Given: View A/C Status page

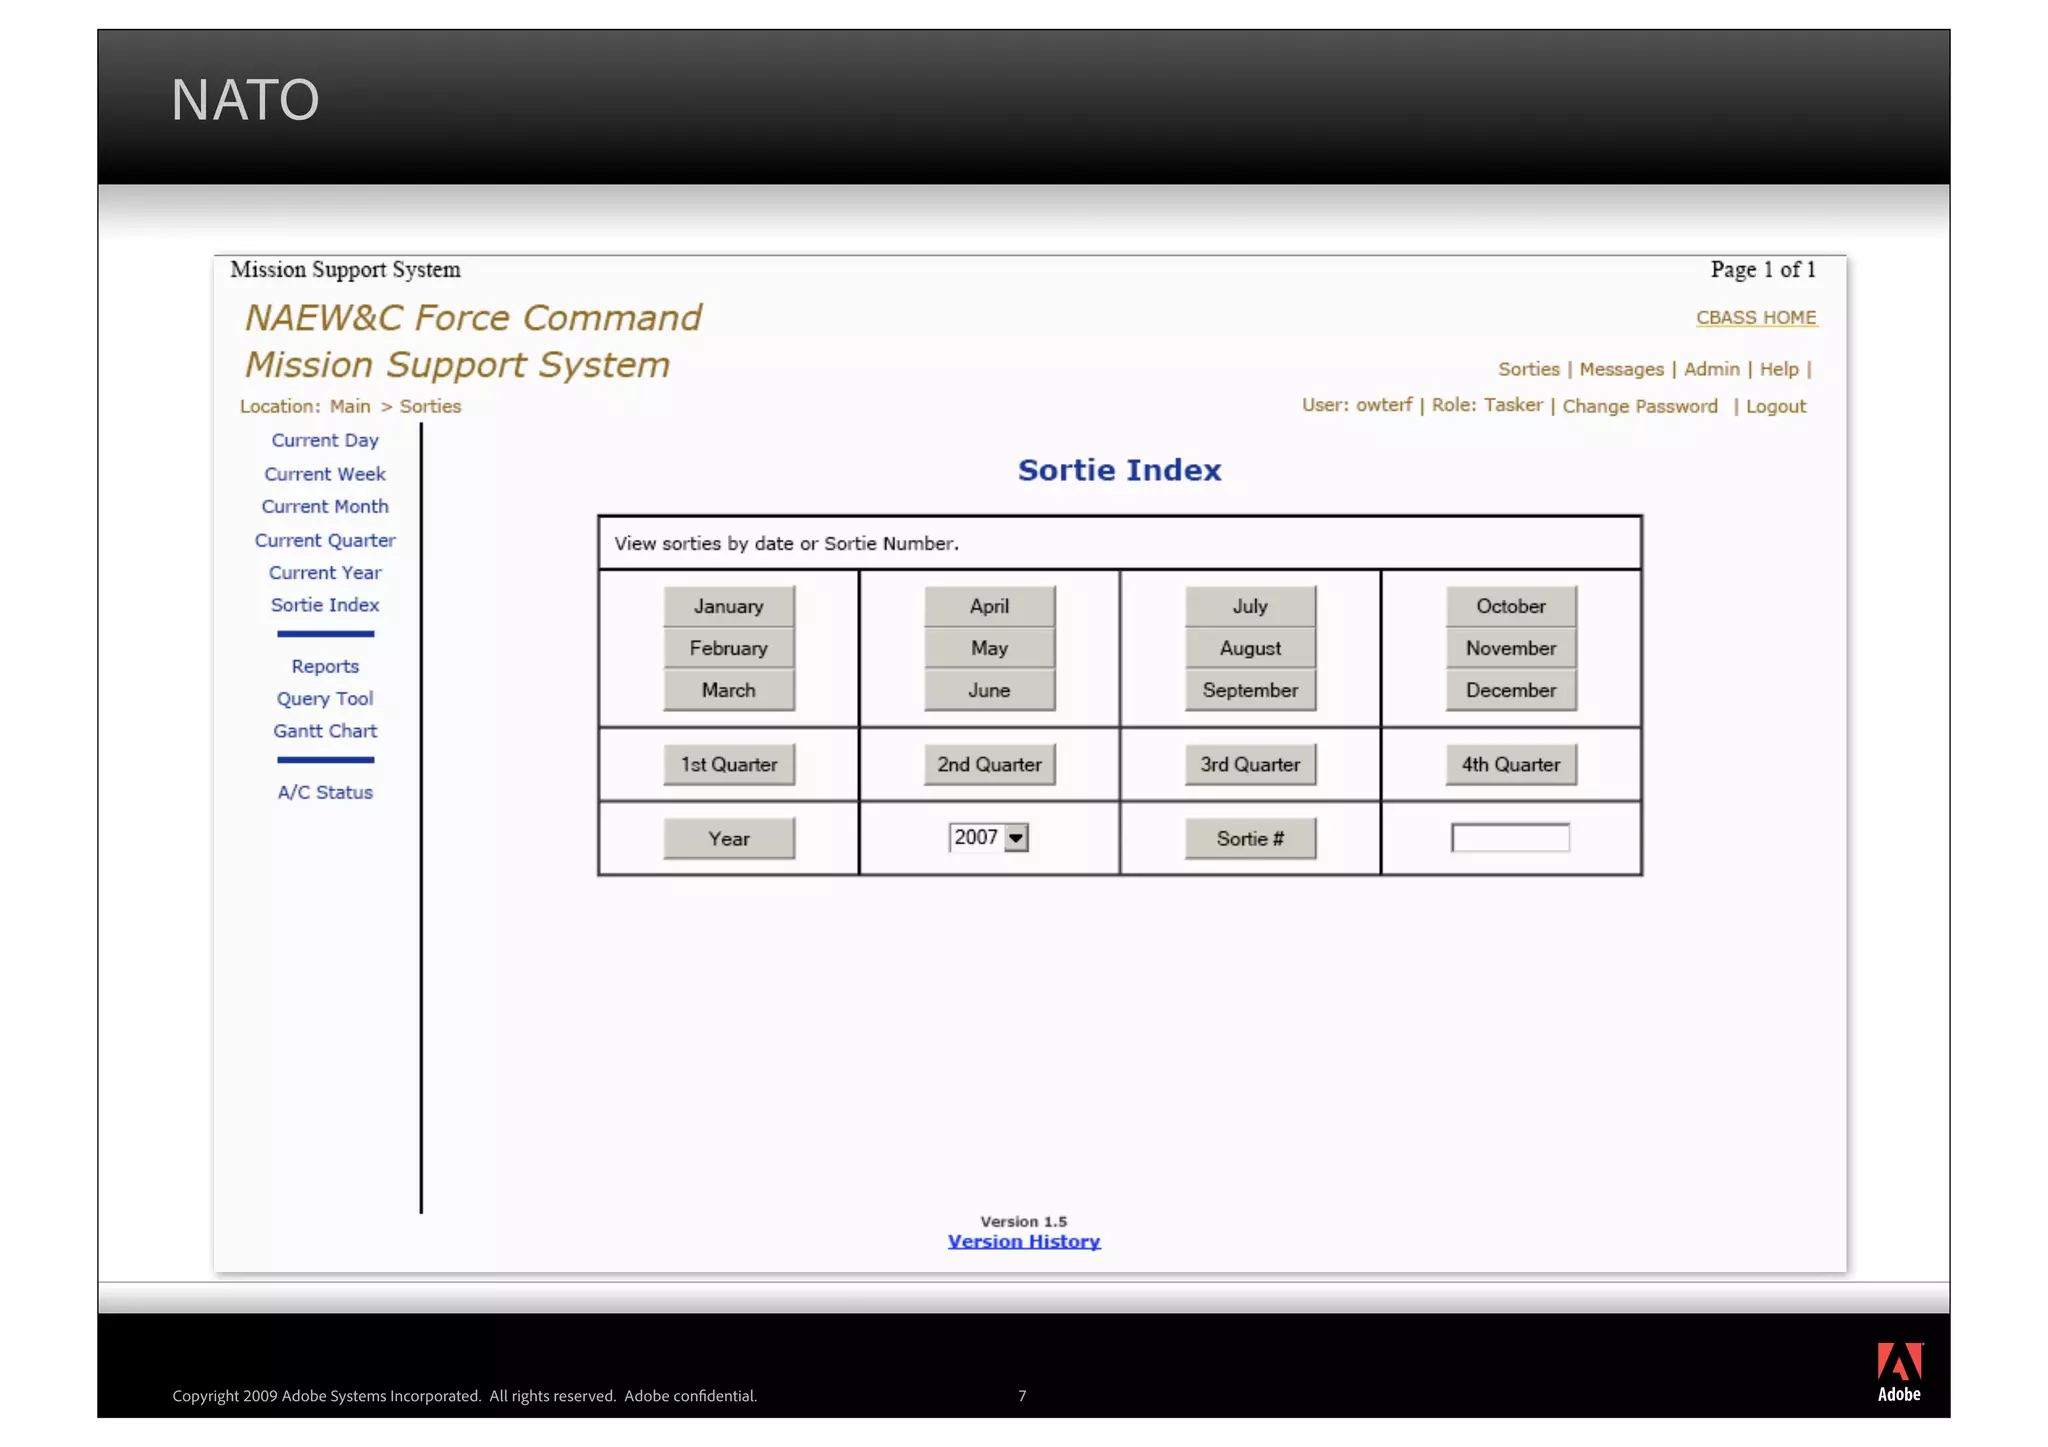Looking at the screenshot, I should pyautogui.click(x=324, y=792).
